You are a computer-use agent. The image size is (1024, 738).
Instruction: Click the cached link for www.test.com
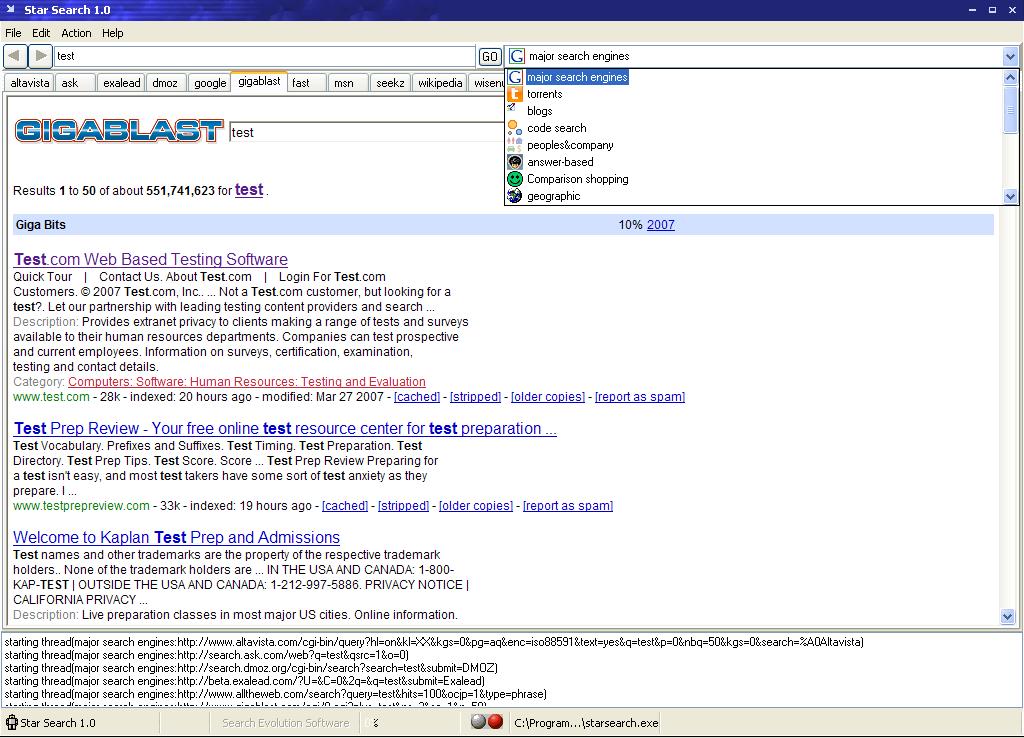pyautogui.click(x=416, y=397)
